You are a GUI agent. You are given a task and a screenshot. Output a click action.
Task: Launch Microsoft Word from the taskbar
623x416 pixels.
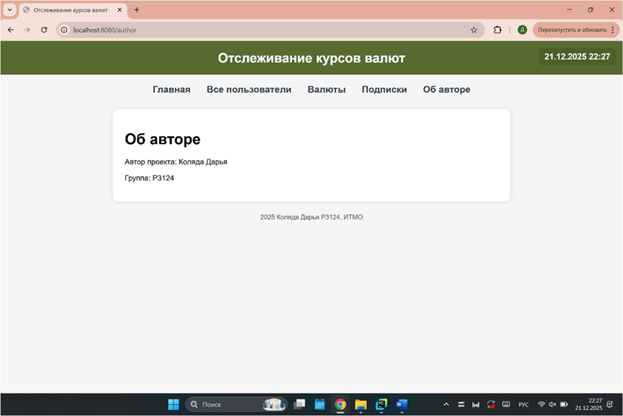coord(402,404)
